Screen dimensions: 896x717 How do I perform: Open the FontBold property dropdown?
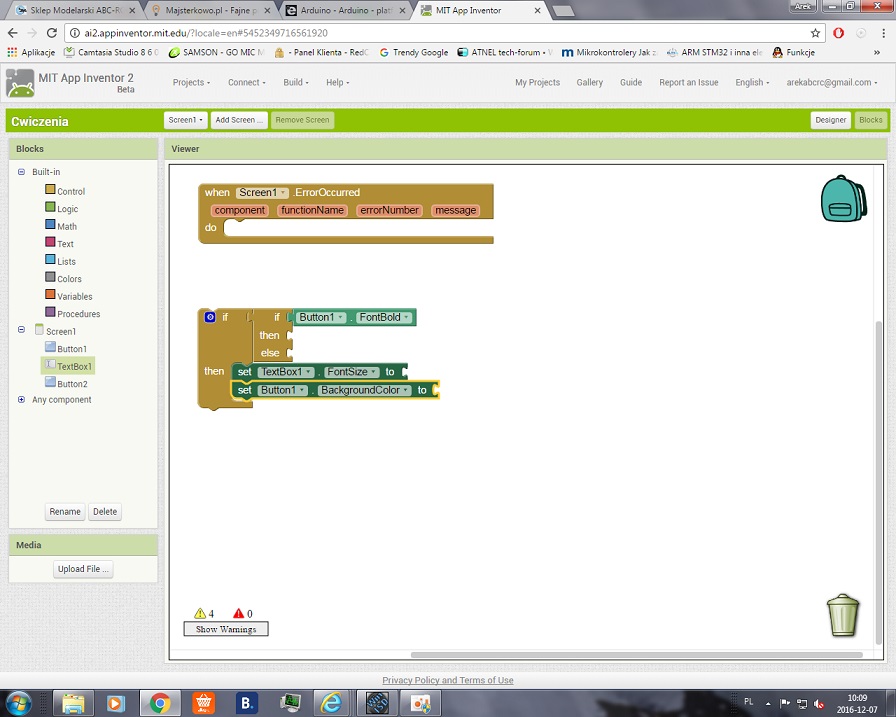(x=384, y=317)
